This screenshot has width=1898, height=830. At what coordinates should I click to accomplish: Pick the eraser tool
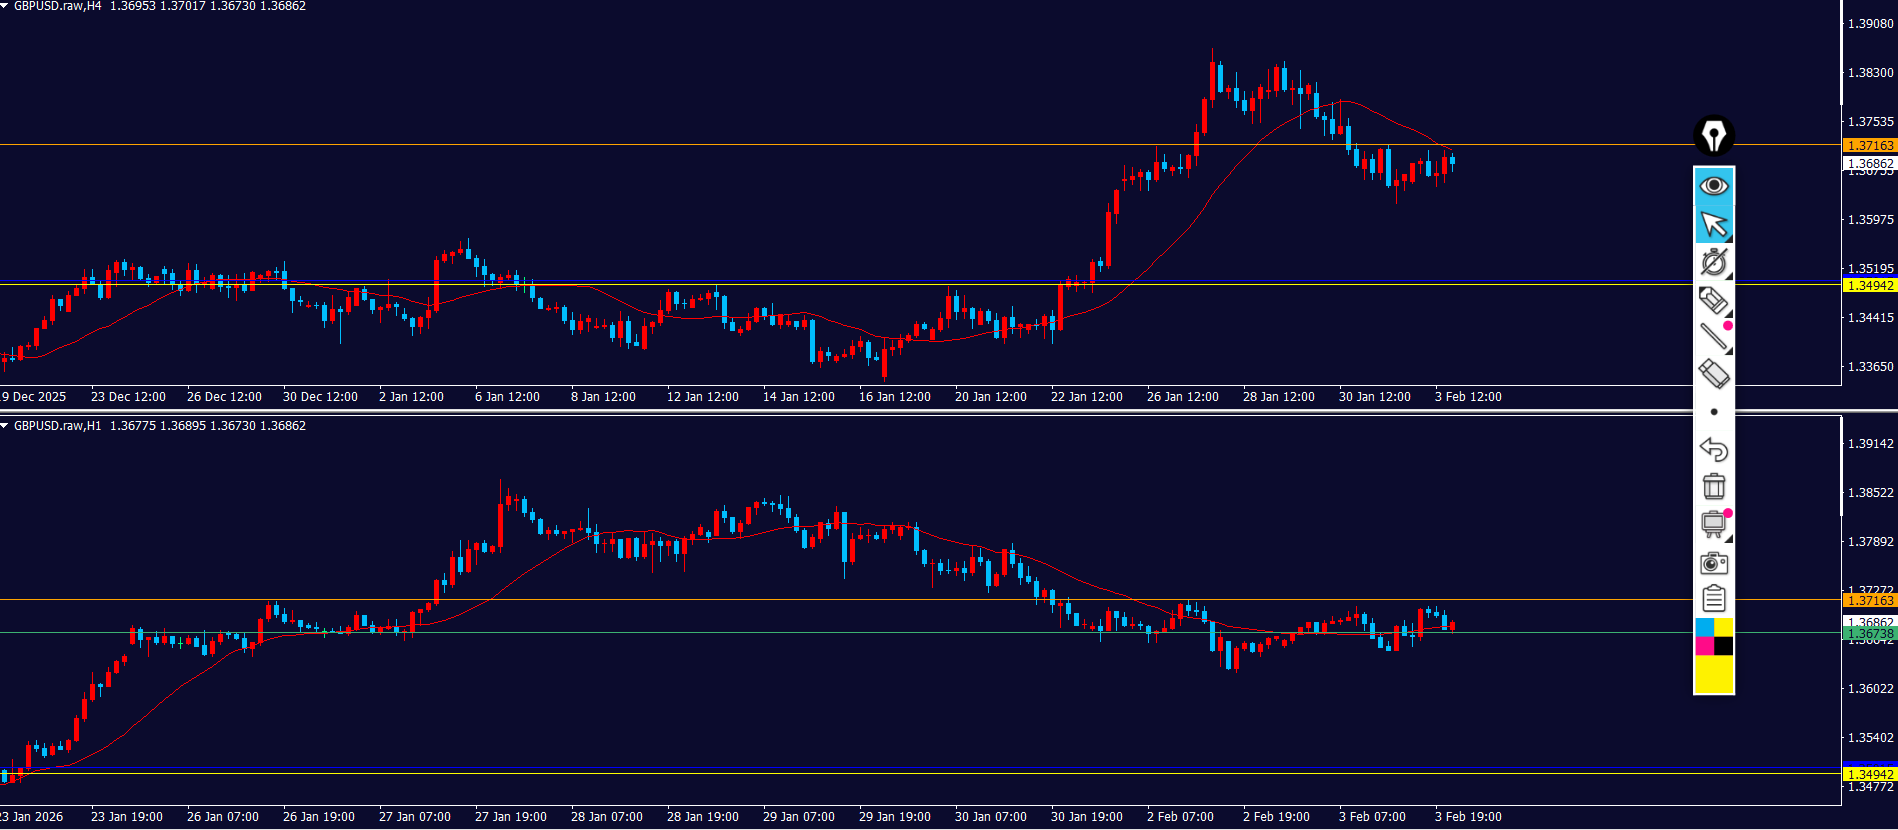(x=1713, y=374)
